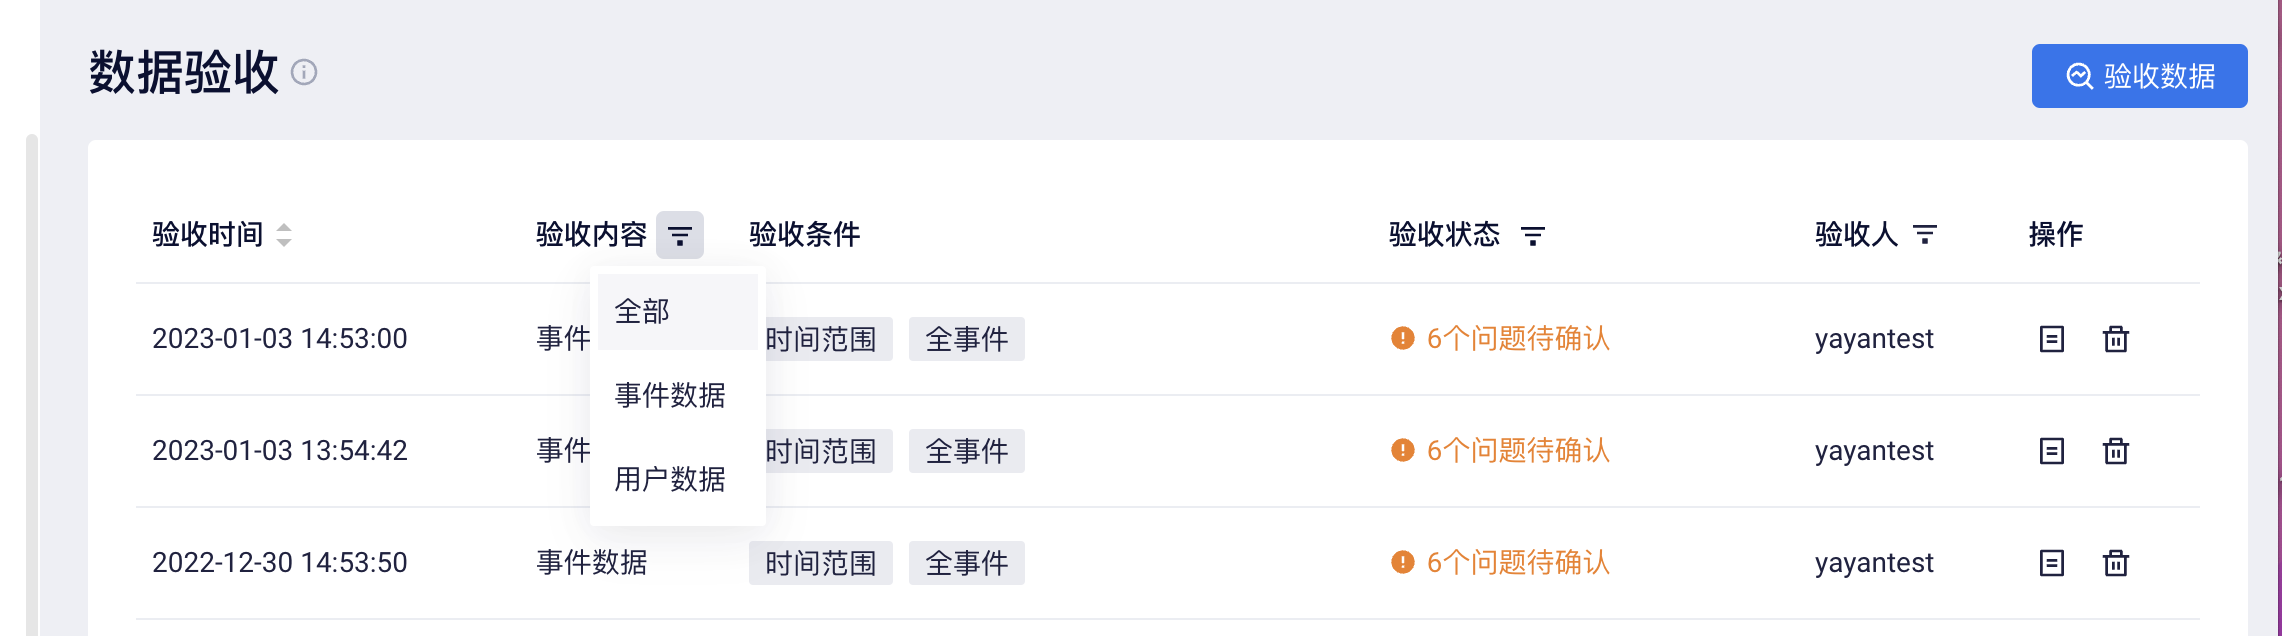Delete the 2022-12-30 14:53:50 record
This screenshot has height=636, width=2282.
[2116, 563]
